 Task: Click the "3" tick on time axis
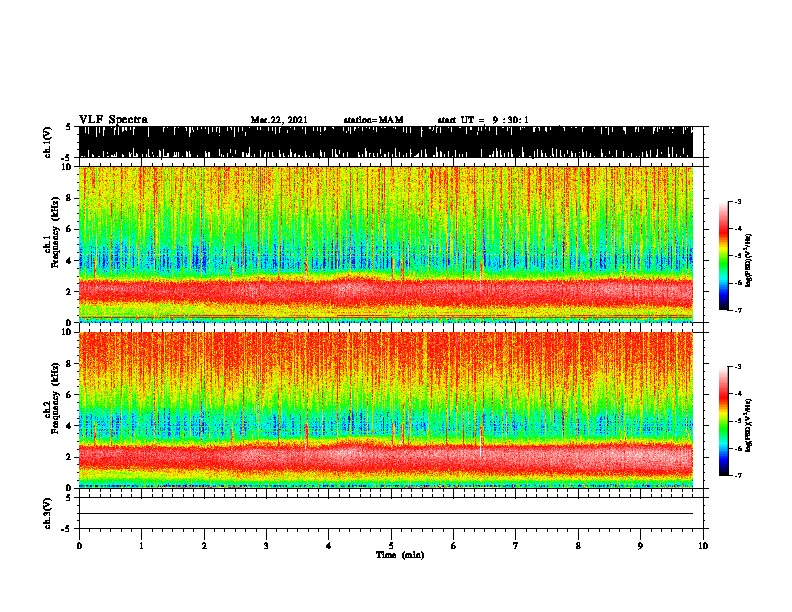[267, 546]
